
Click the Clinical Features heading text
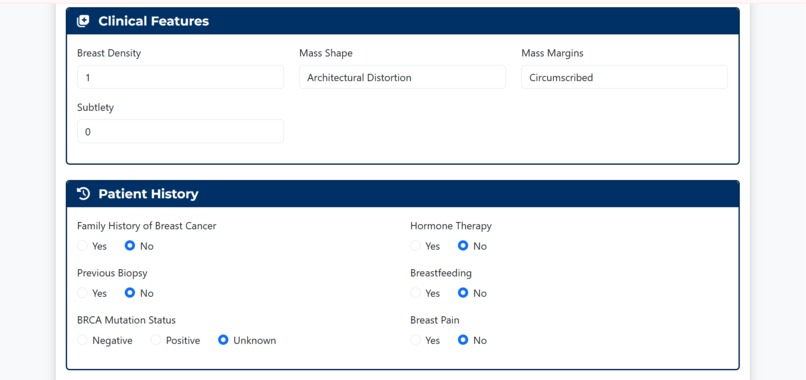(154, 21)
